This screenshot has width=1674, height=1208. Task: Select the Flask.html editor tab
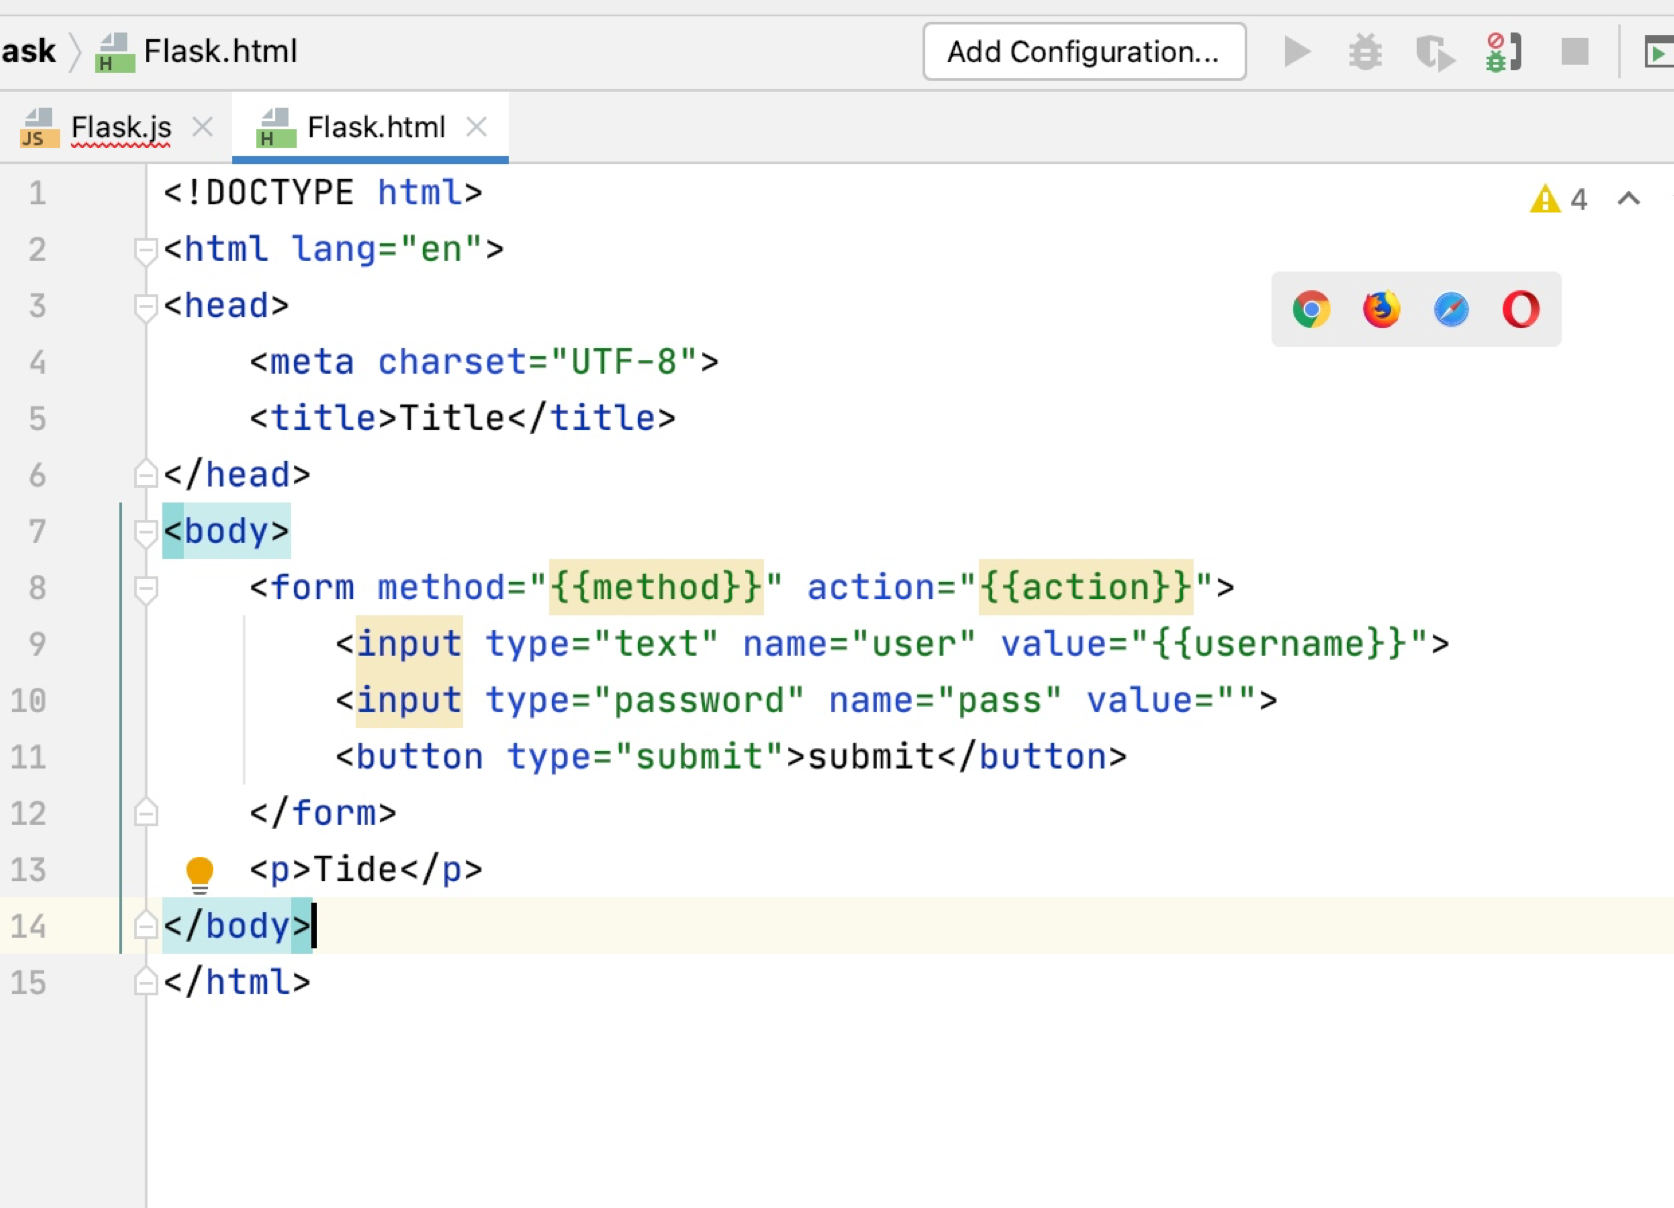click(375, 128)
